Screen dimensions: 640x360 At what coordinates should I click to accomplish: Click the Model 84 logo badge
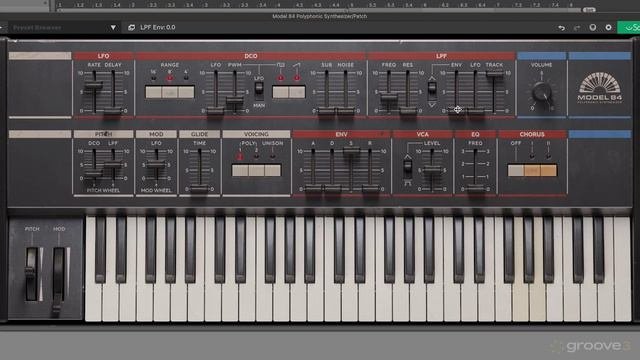600,88
